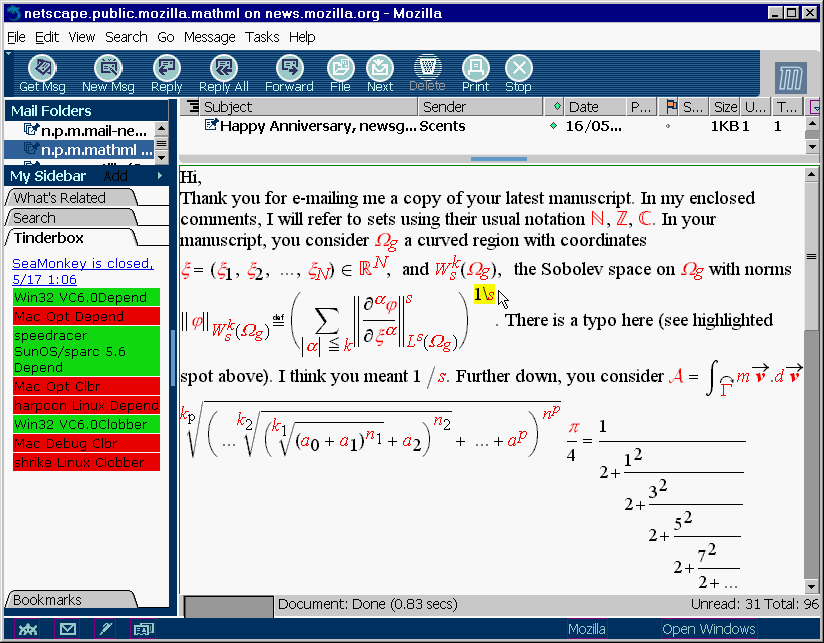Toggle the flag dot on the Happy Anniversary row
Screen dimensions: 824x643
668,126
